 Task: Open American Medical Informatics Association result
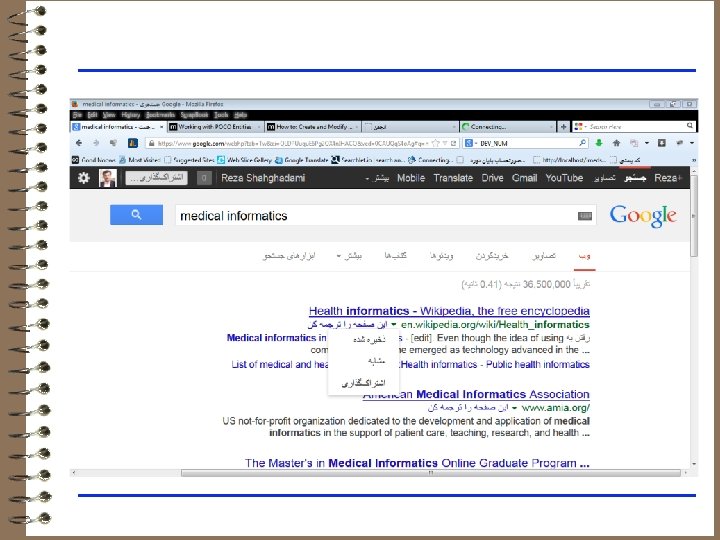tap(476, 394)
